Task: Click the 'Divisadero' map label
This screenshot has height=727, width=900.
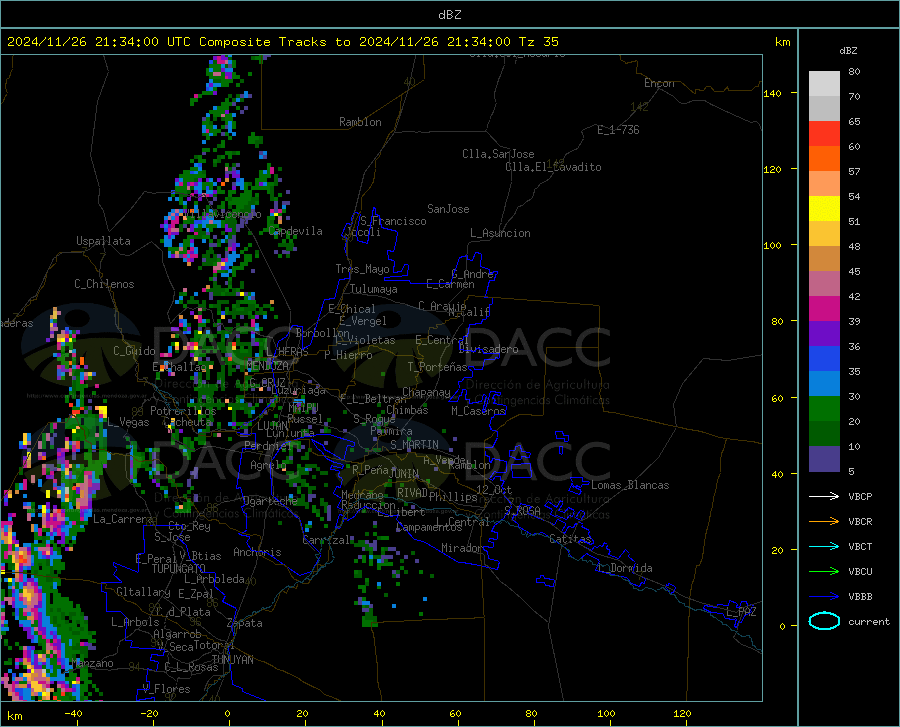Action: [x=488, y=349]
